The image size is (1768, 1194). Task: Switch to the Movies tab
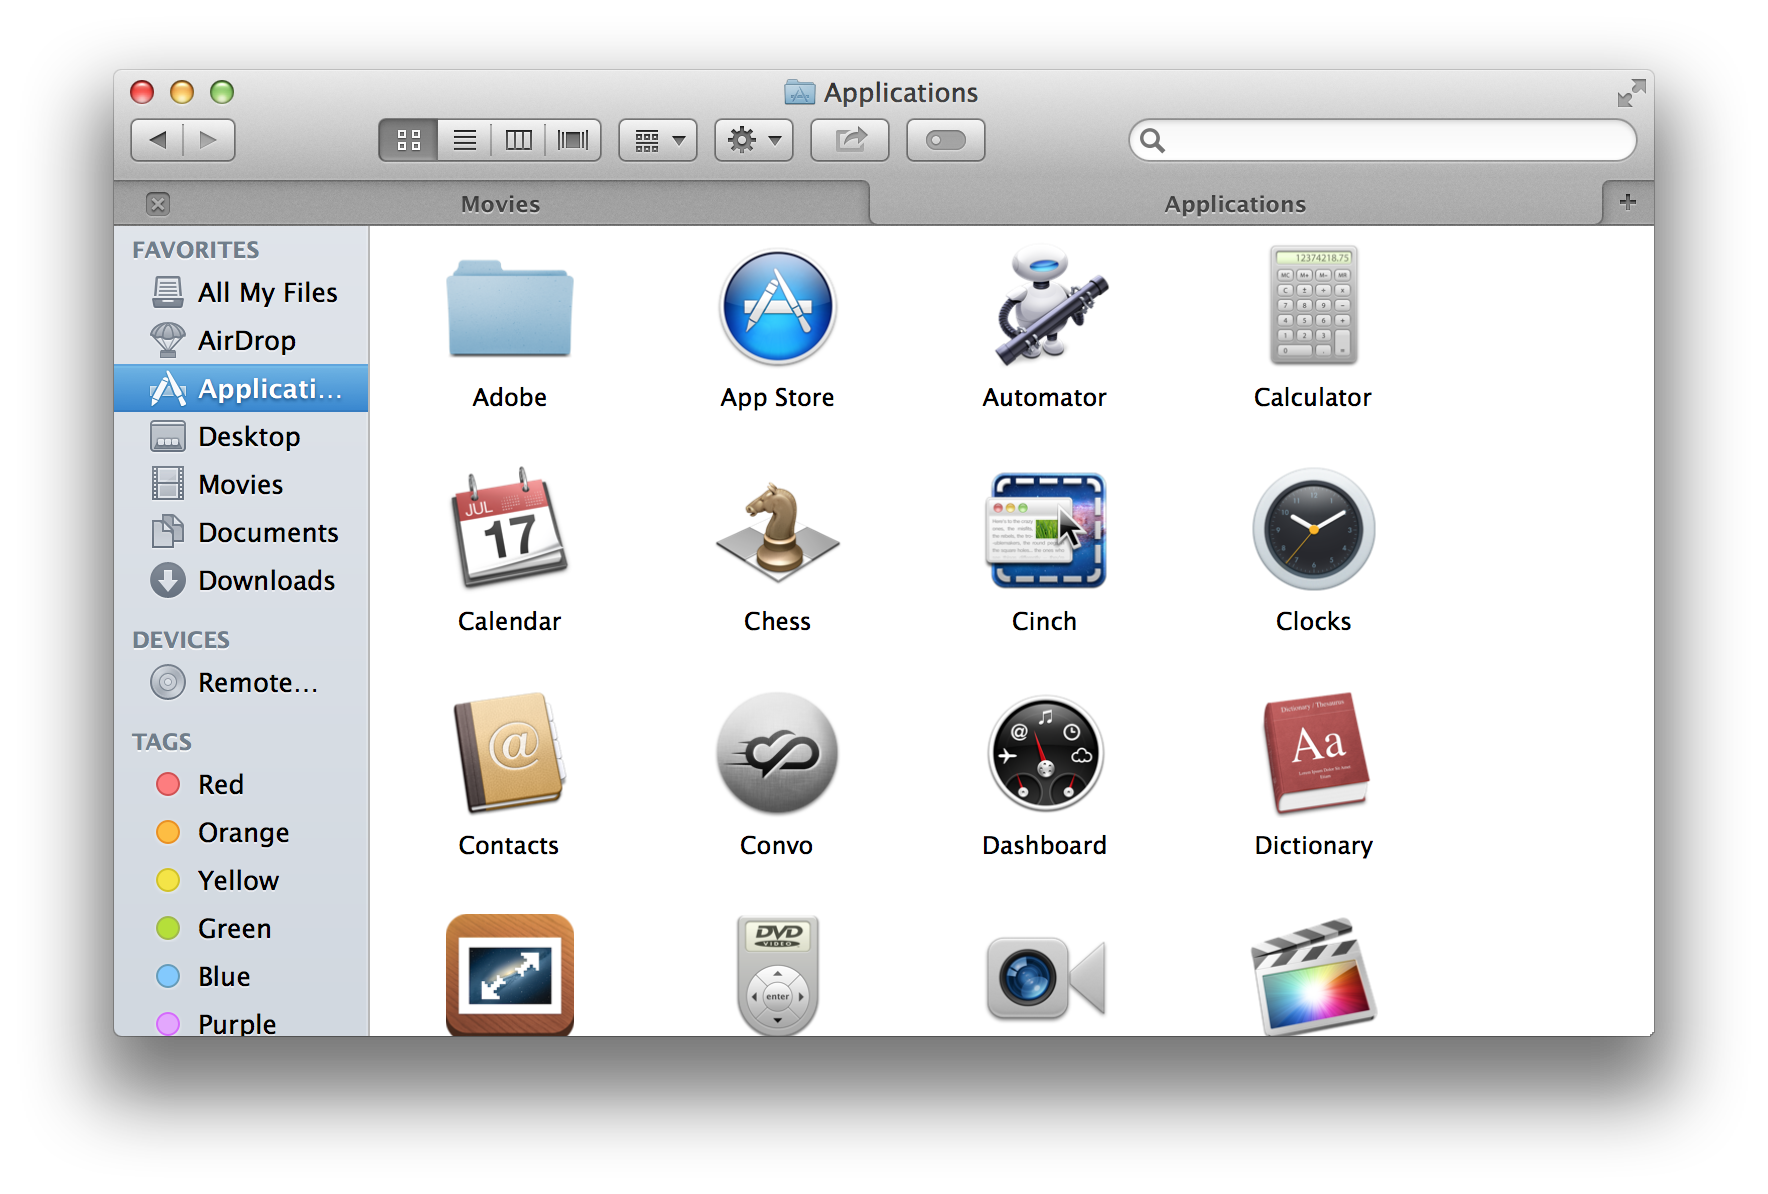pyautogui.click(x=500, y=204)
